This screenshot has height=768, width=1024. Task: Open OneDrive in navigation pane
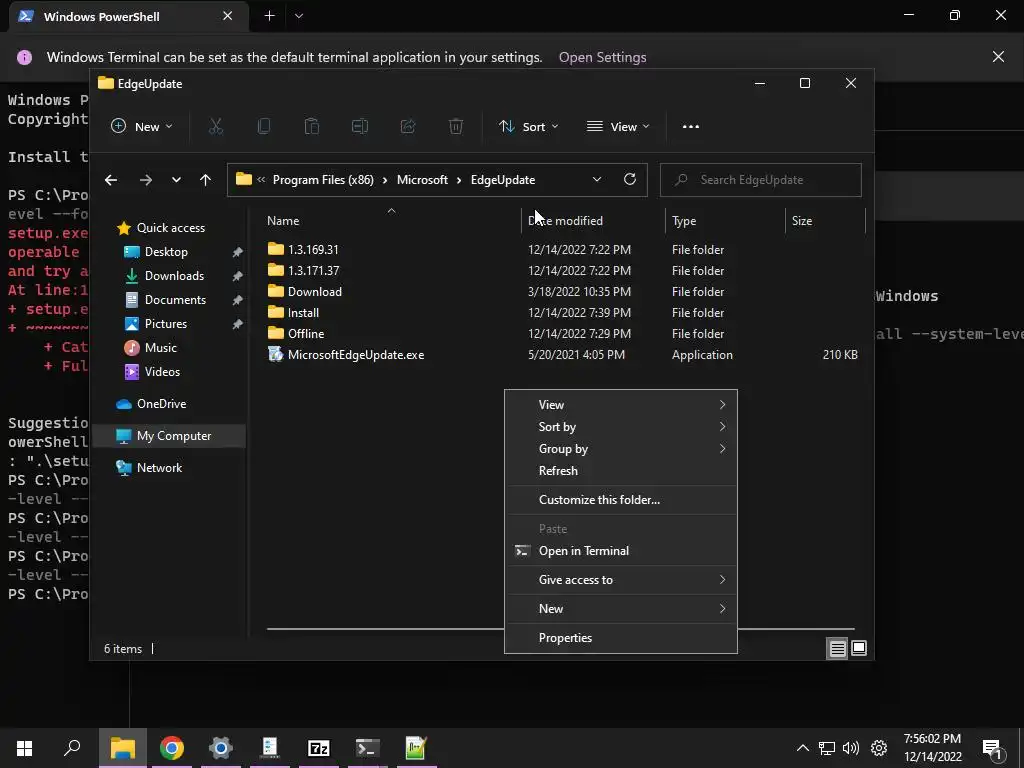click(161, 404)
